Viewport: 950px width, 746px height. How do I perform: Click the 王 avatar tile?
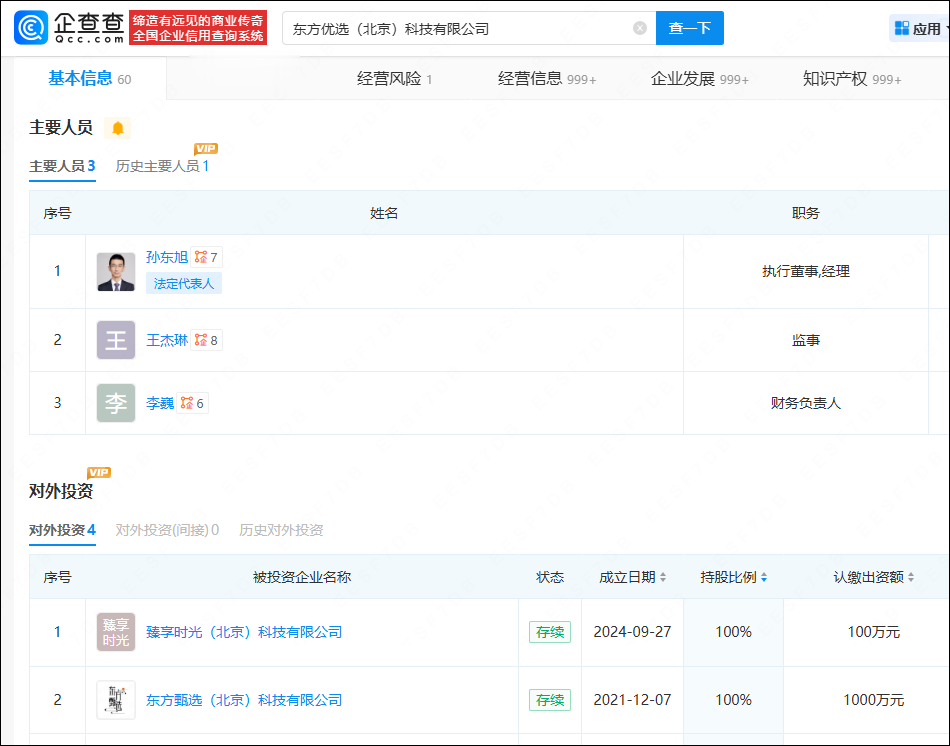pyautogui.click(x=116, y=340)
